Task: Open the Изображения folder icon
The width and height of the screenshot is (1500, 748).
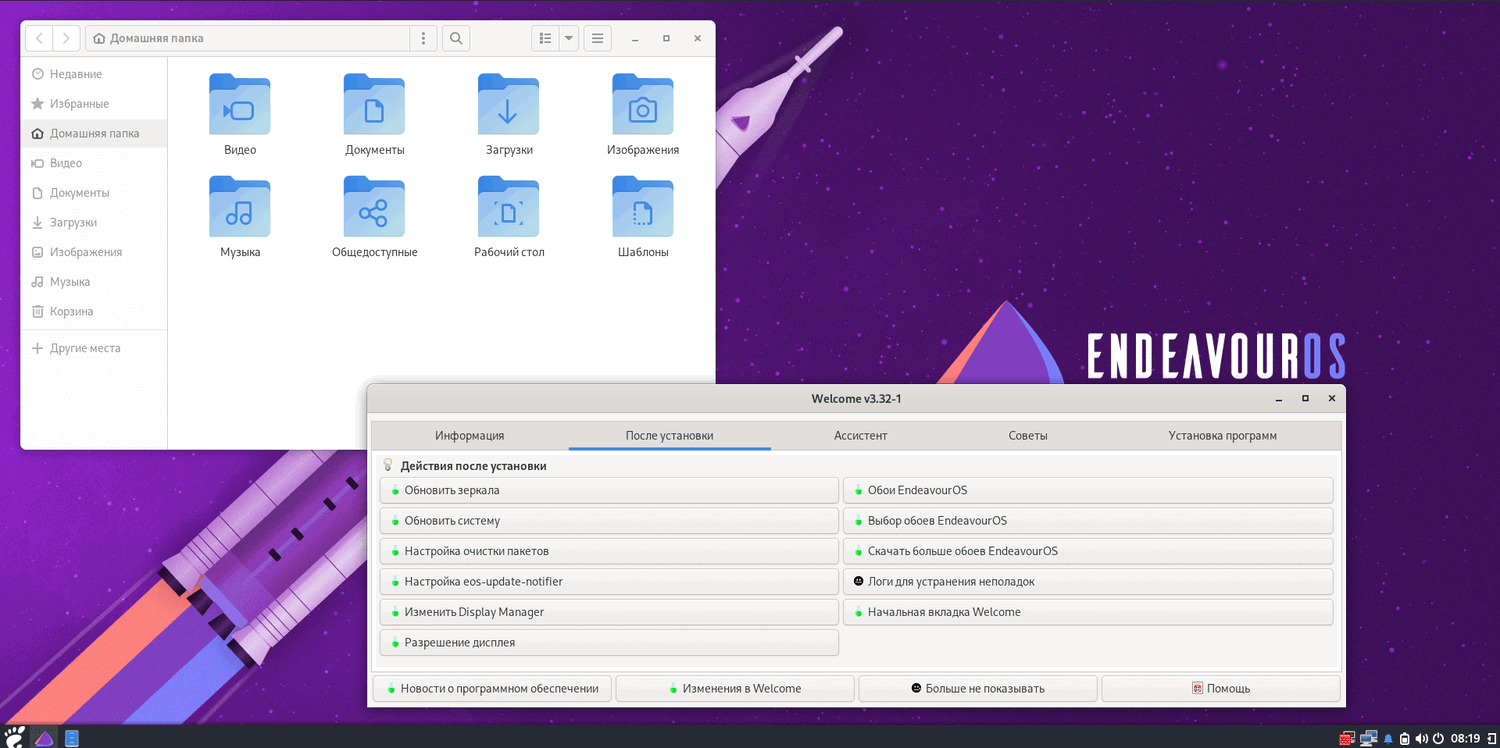Action: 643,104
